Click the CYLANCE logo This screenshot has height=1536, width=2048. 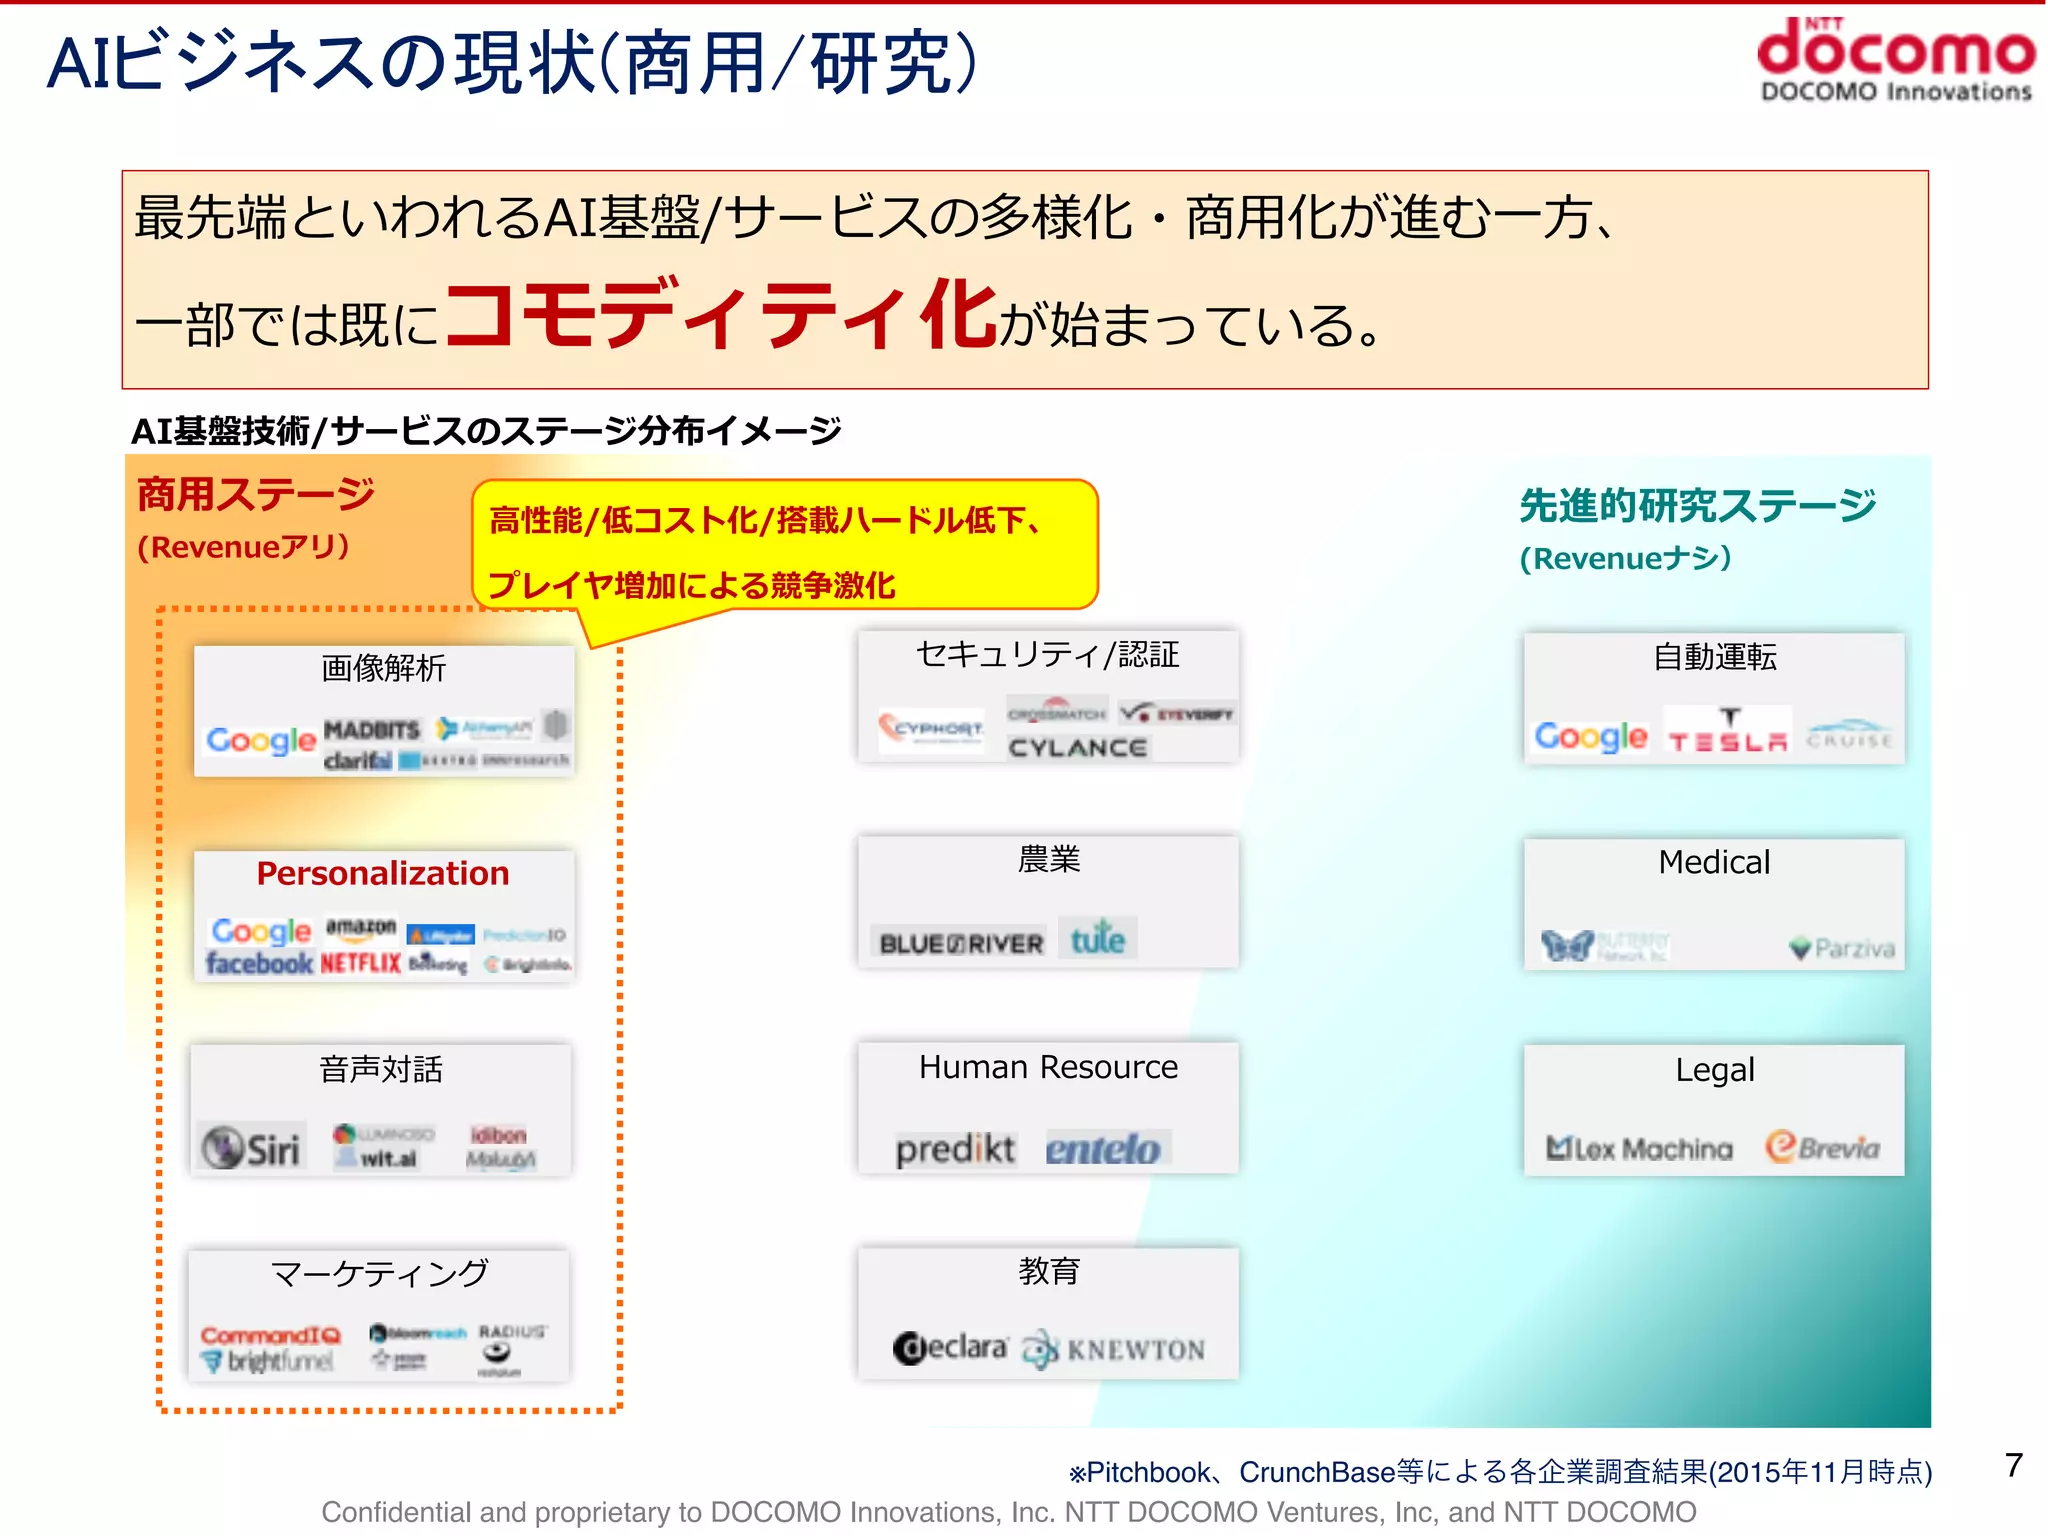pyautogui.click(x=1077, y=748)
